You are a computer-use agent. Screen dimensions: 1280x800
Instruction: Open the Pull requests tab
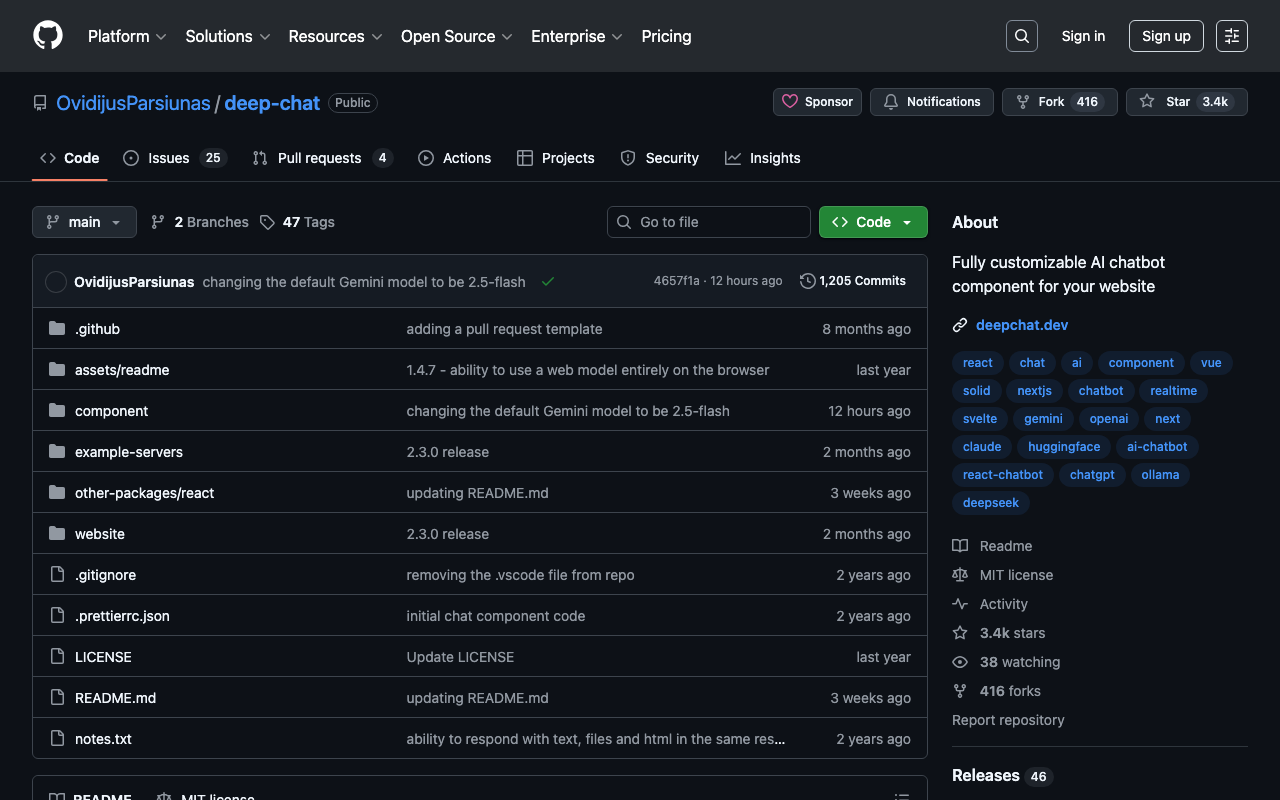pos(321,158)
